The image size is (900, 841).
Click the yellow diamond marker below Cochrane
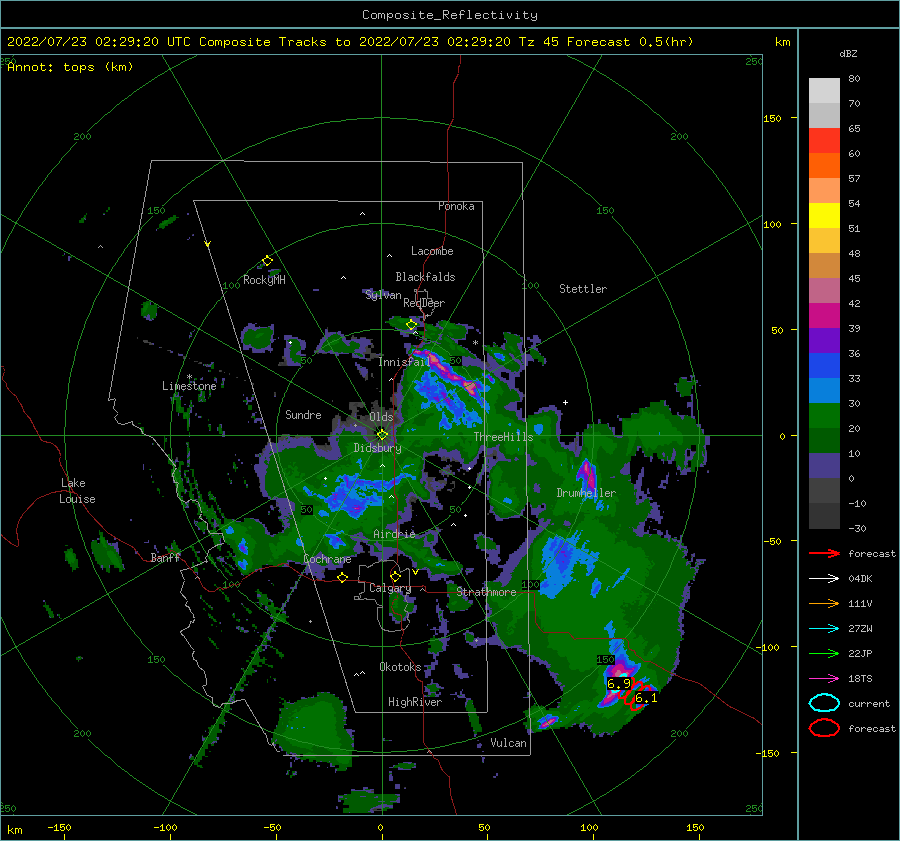point(342,577)
